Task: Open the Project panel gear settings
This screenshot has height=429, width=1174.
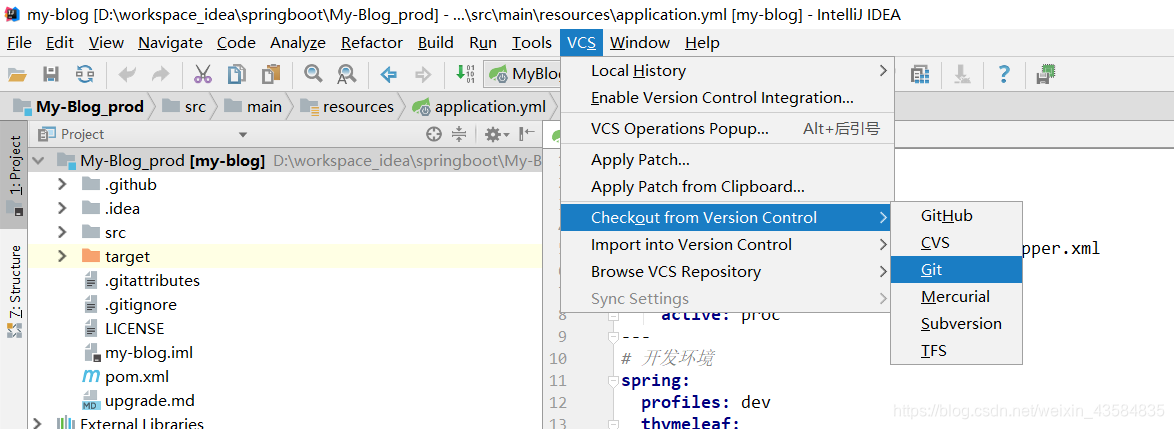Action: [x=496, y=134]
